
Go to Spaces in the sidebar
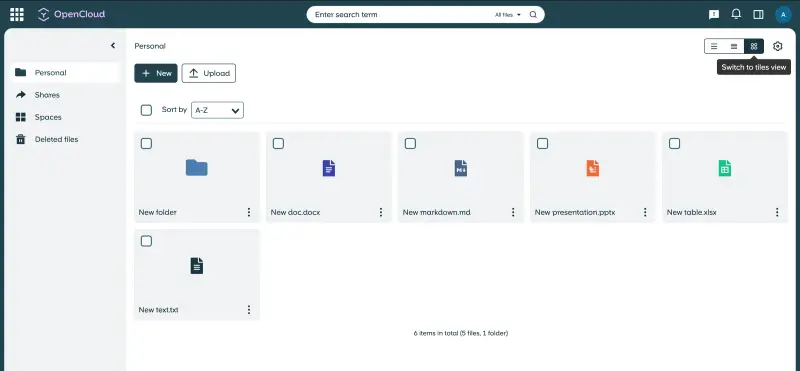click(66, 117)
